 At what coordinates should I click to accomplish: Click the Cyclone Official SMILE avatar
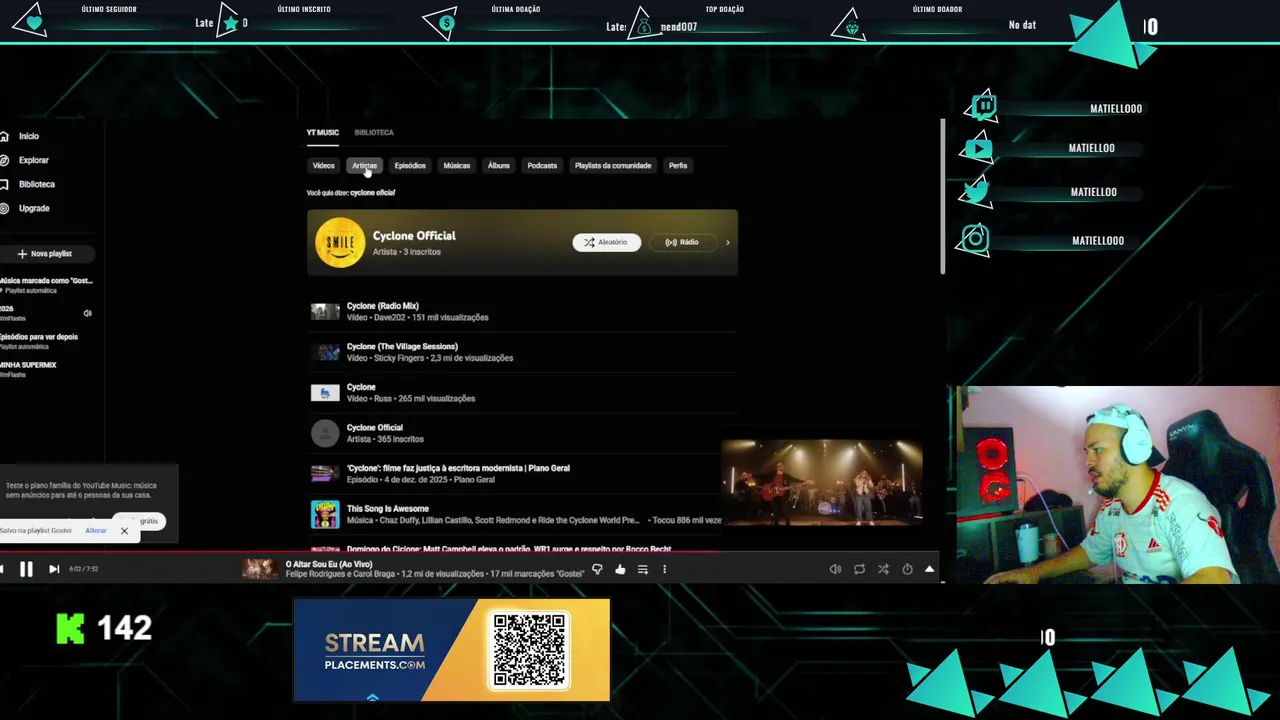point(340,243)
